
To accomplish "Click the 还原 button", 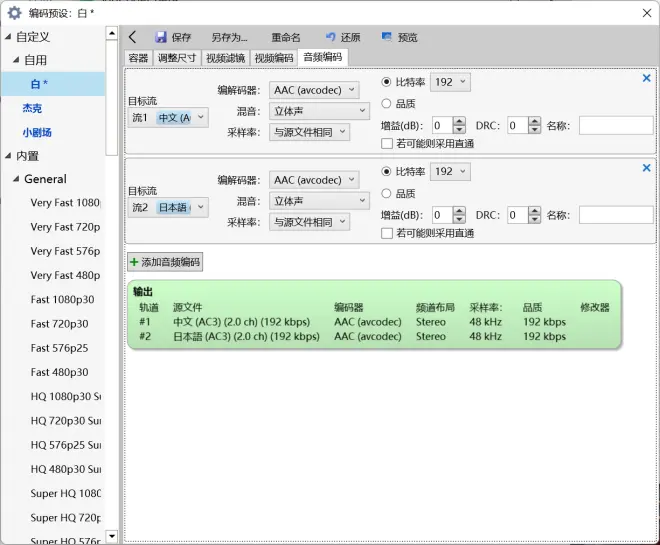I will 343,37.
